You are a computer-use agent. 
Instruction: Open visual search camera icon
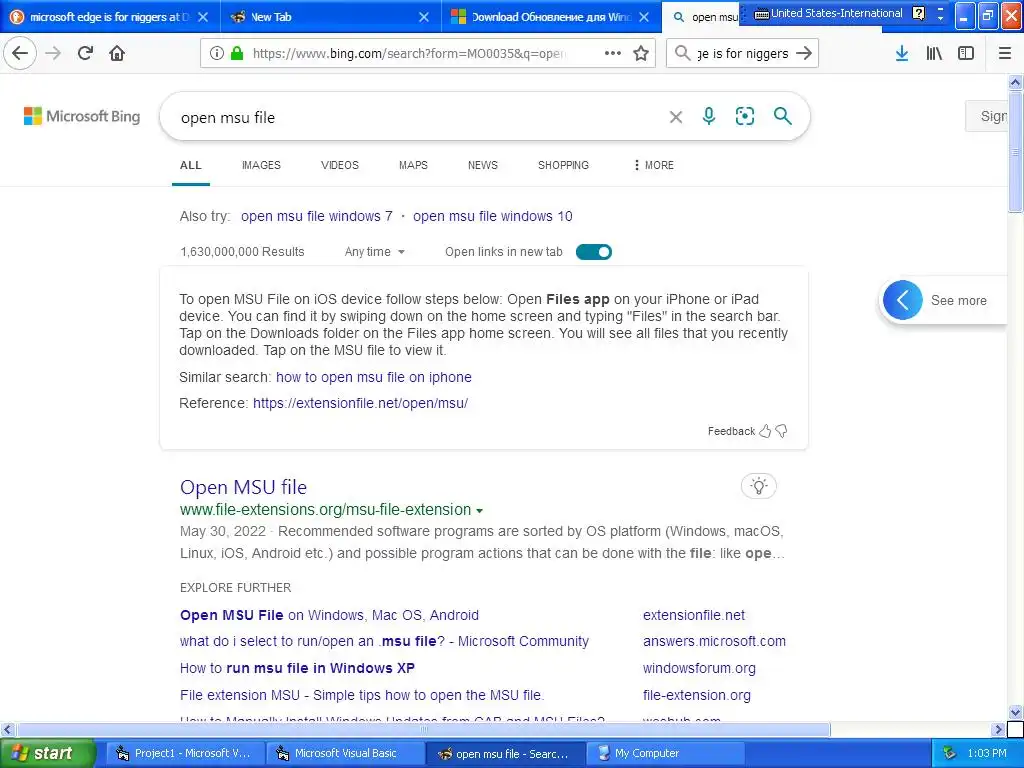(744, 116)
